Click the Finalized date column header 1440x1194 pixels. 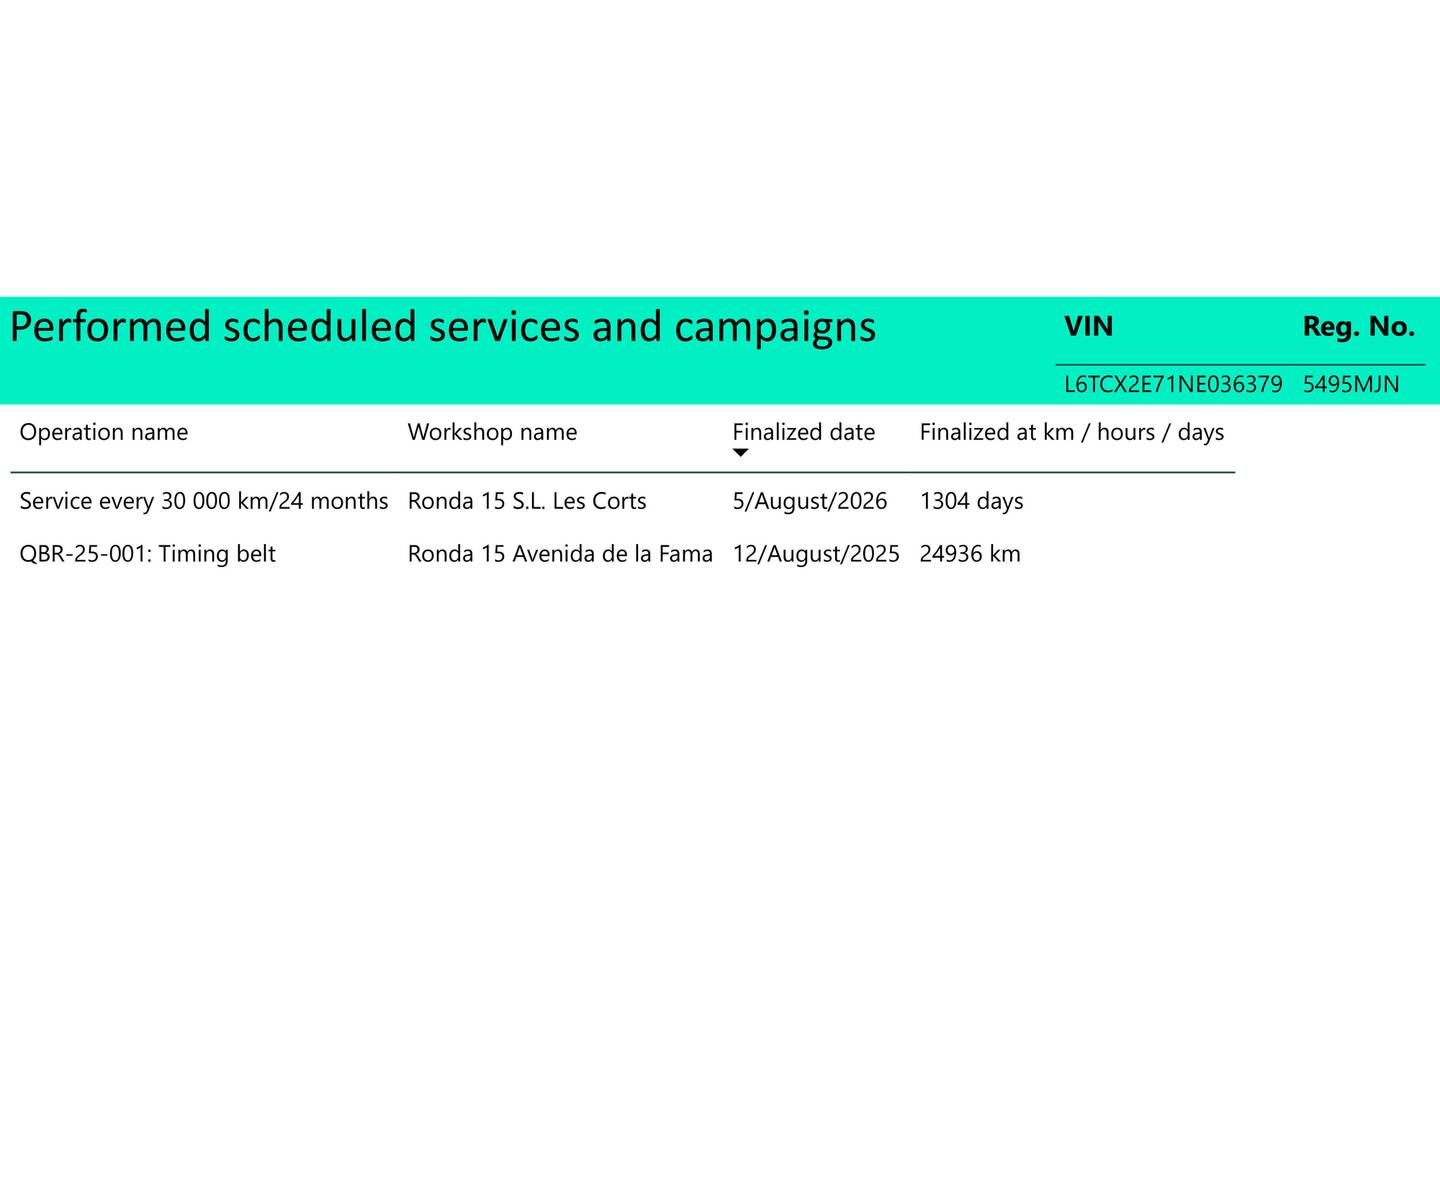(x=803, y=432)
